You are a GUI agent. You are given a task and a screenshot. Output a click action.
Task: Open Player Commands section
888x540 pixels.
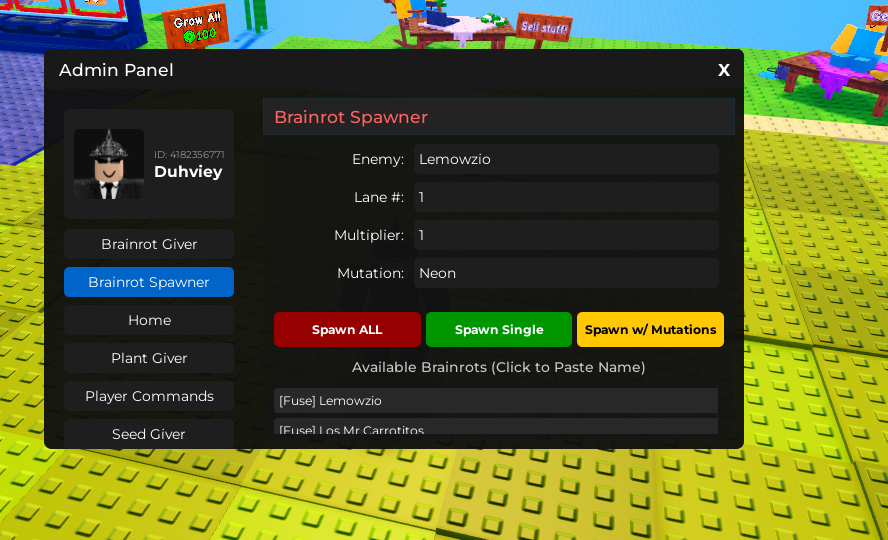click(149, 396)
